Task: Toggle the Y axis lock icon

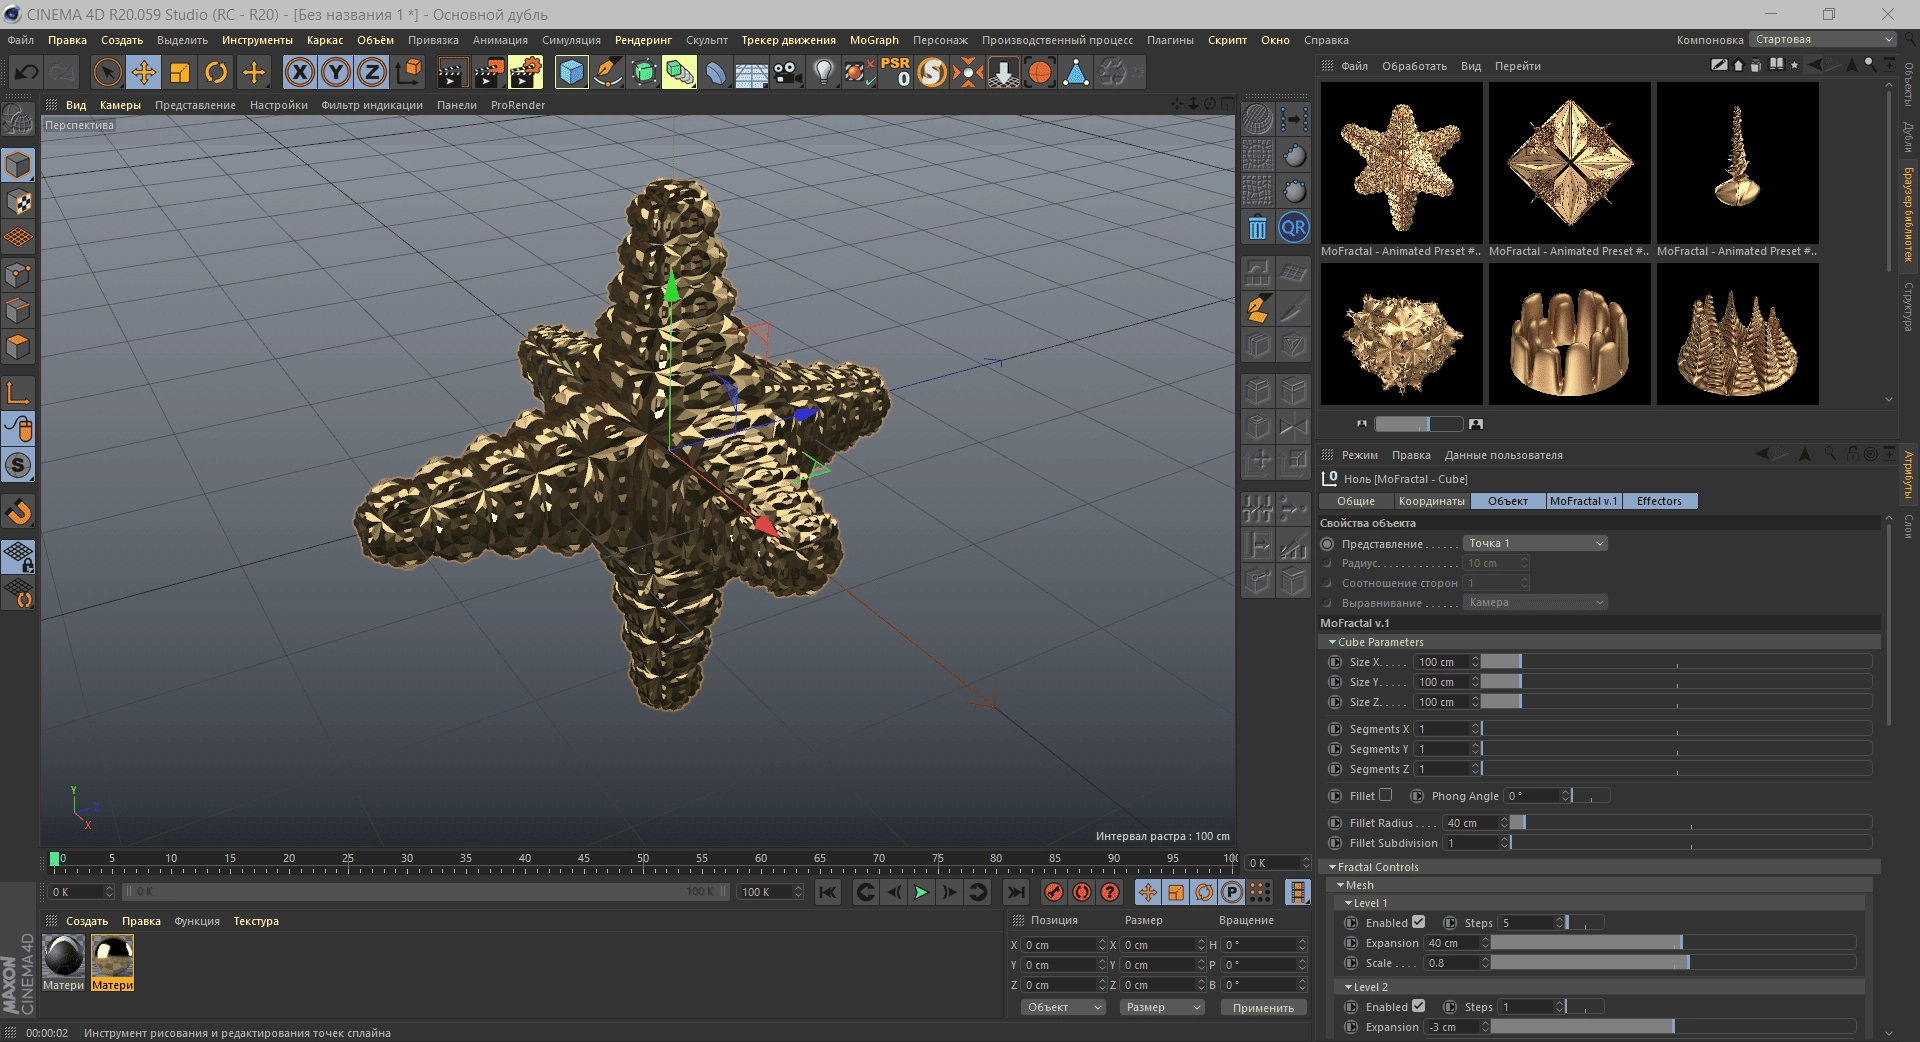Action: pos(336,72)
